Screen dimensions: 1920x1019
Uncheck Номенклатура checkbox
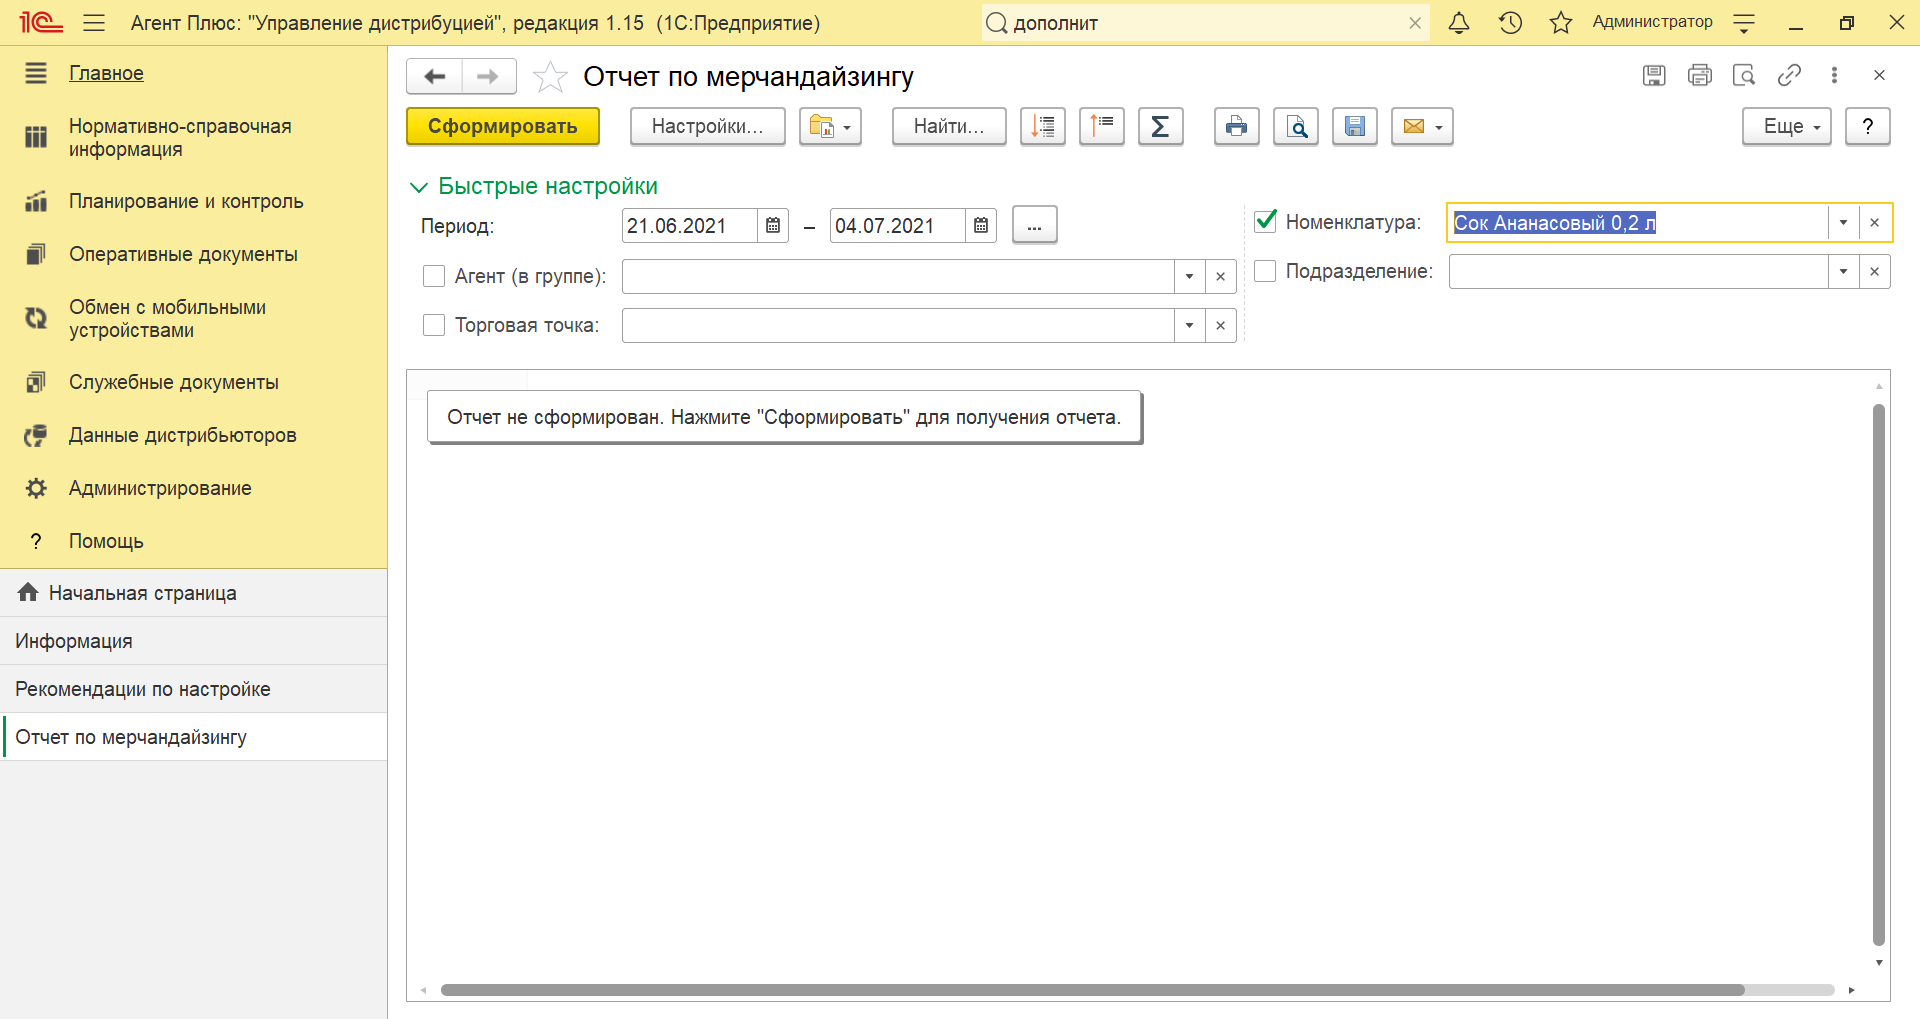pyautogui.click(x=1265, y=221)
